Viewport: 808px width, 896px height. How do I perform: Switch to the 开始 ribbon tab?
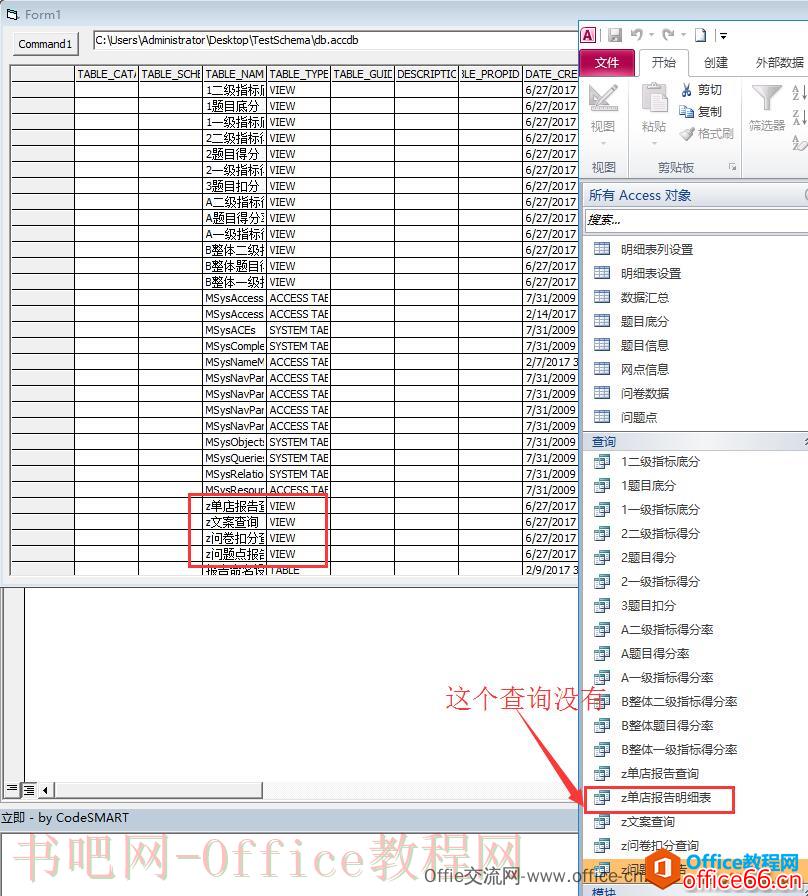click(x=663, y=62)
